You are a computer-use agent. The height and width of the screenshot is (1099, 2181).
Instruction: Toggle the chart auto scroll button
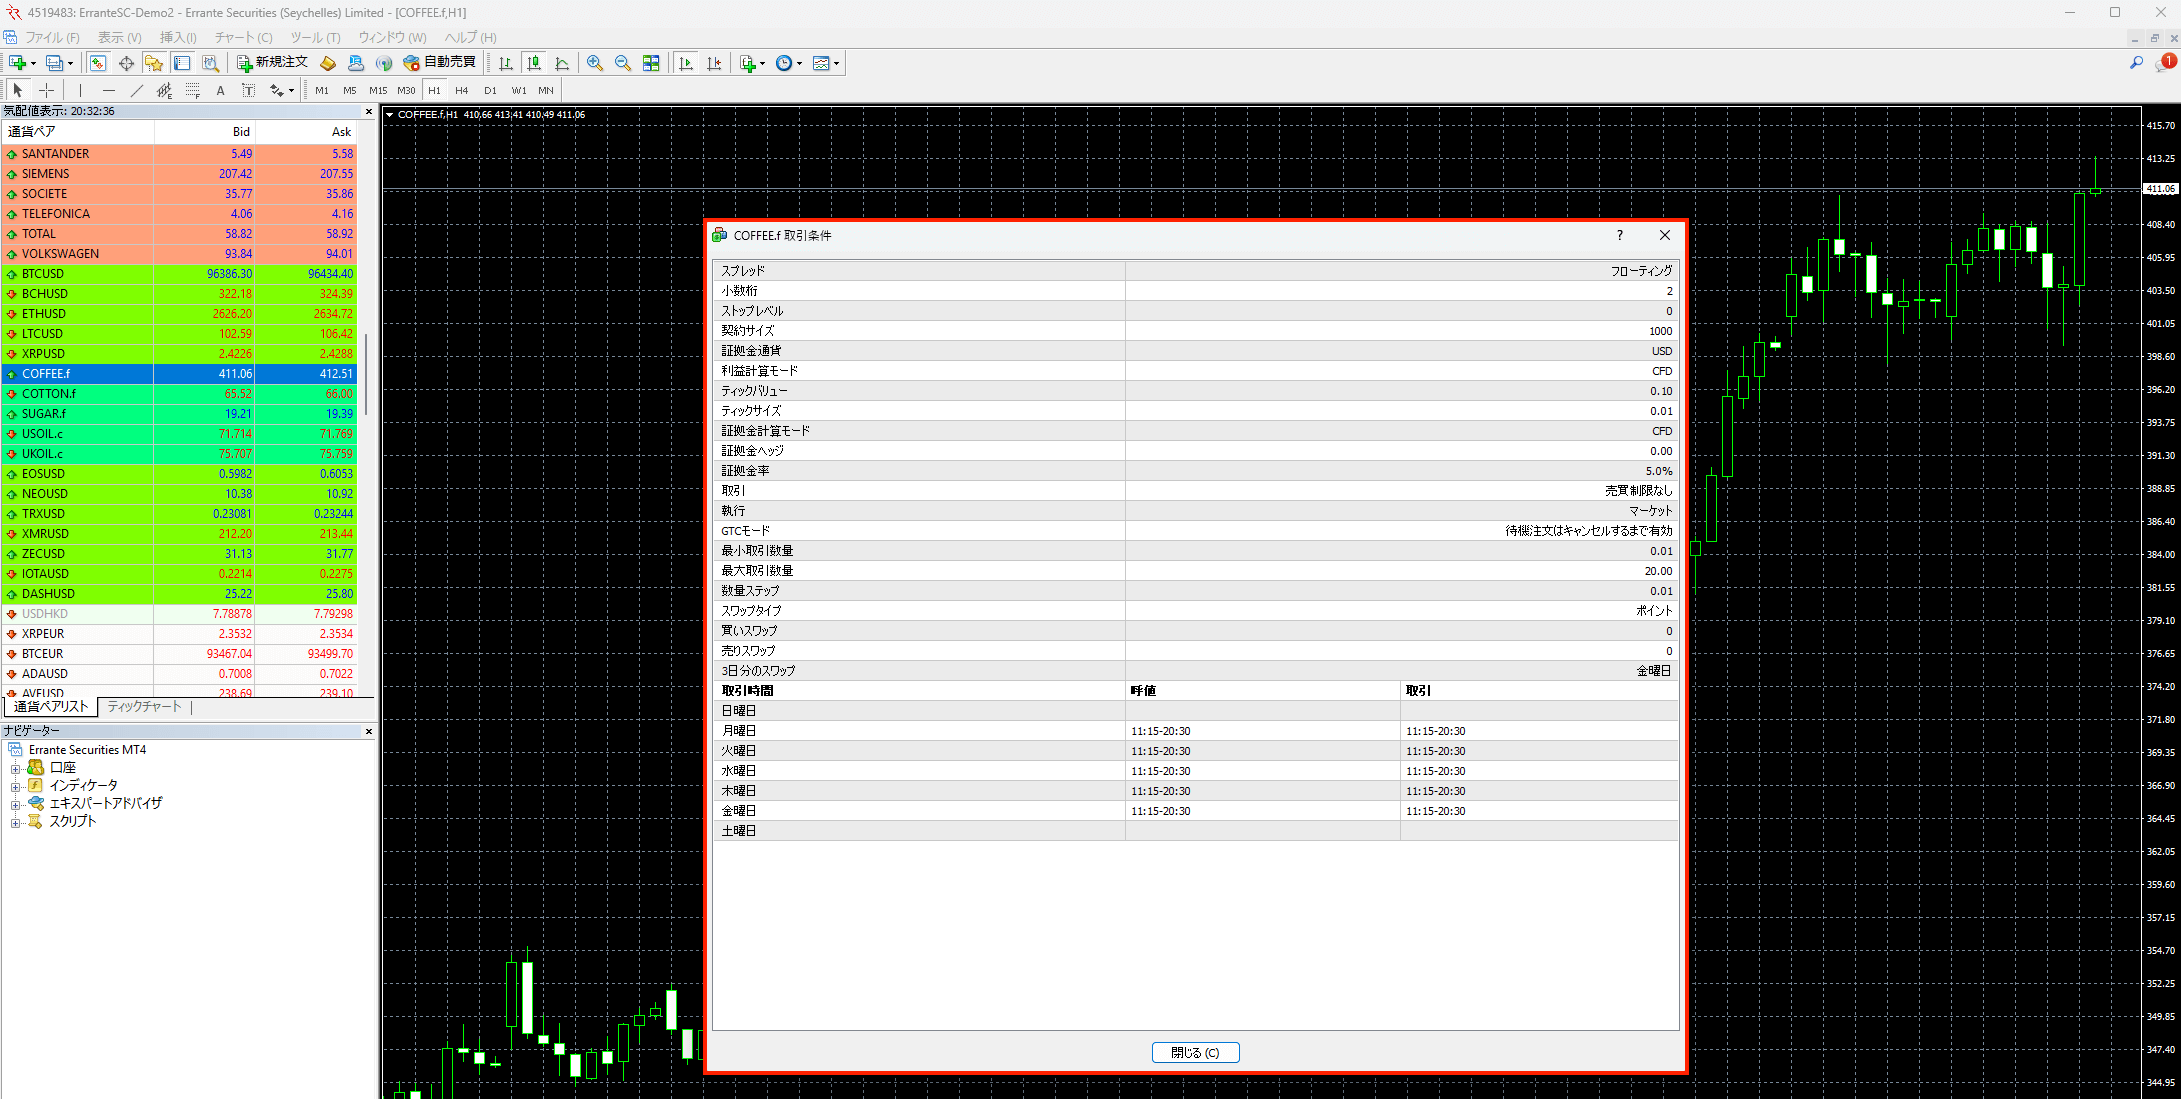686,63
